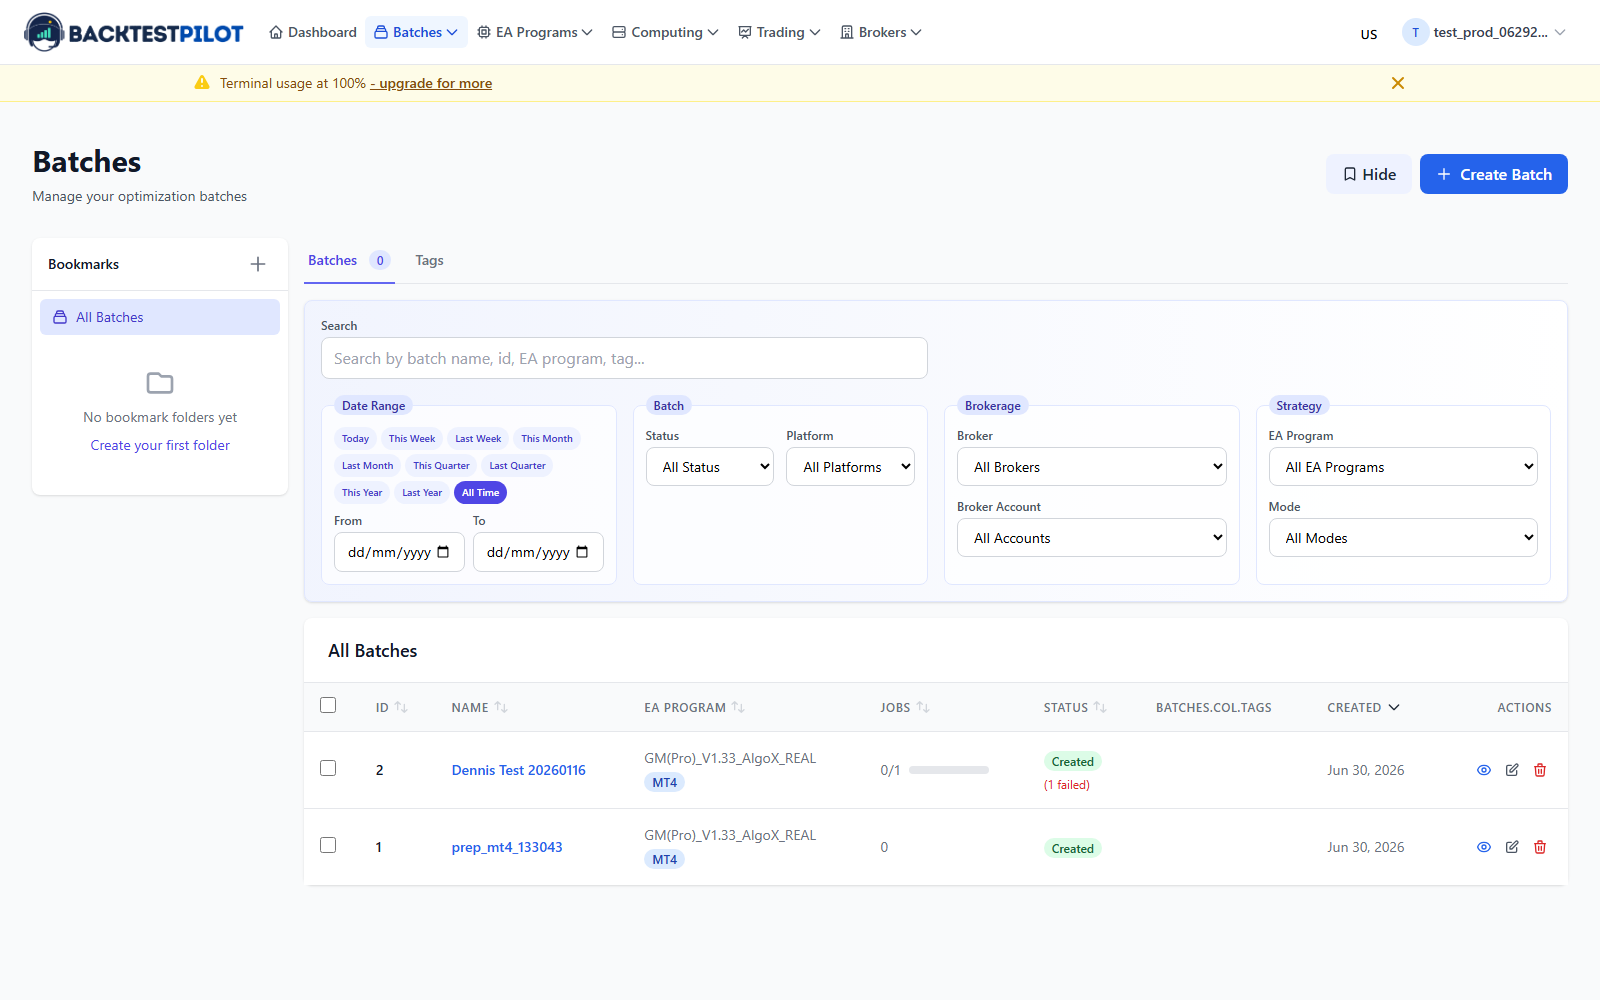Filter date range by Today
Viewport: 1600px width, 1000px height.
(355, 439)
